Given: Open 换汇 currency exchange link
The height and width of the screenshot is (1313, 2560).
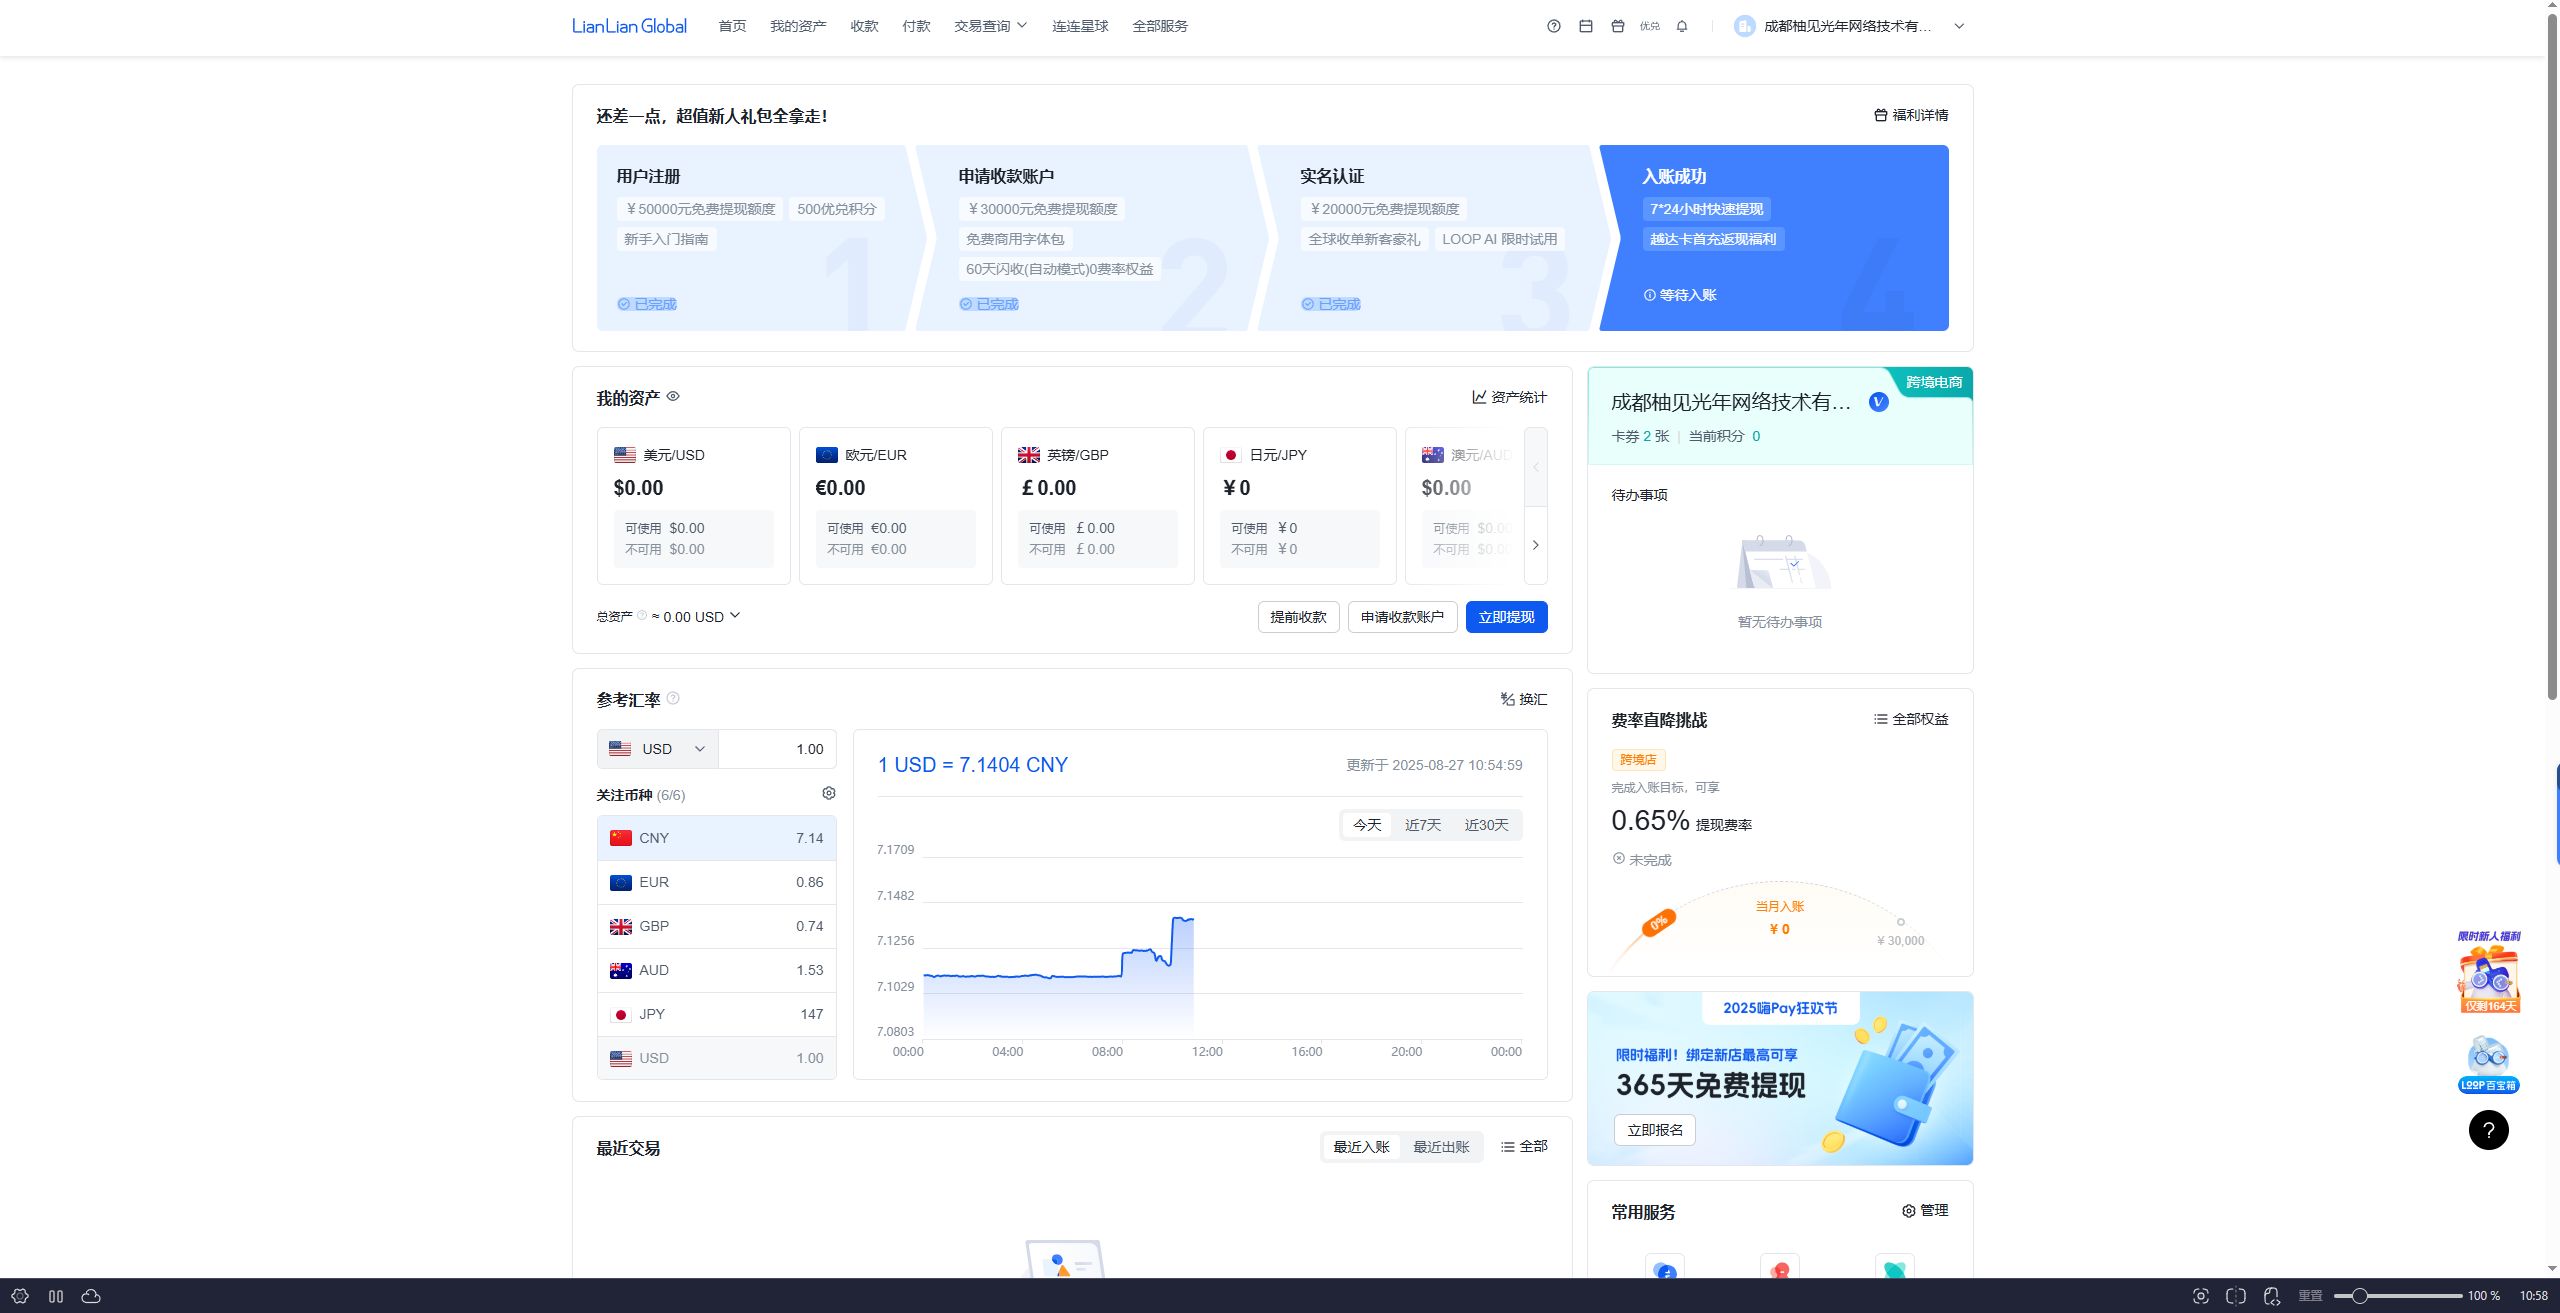Looking at the screenshot, I should point(1524,699).
